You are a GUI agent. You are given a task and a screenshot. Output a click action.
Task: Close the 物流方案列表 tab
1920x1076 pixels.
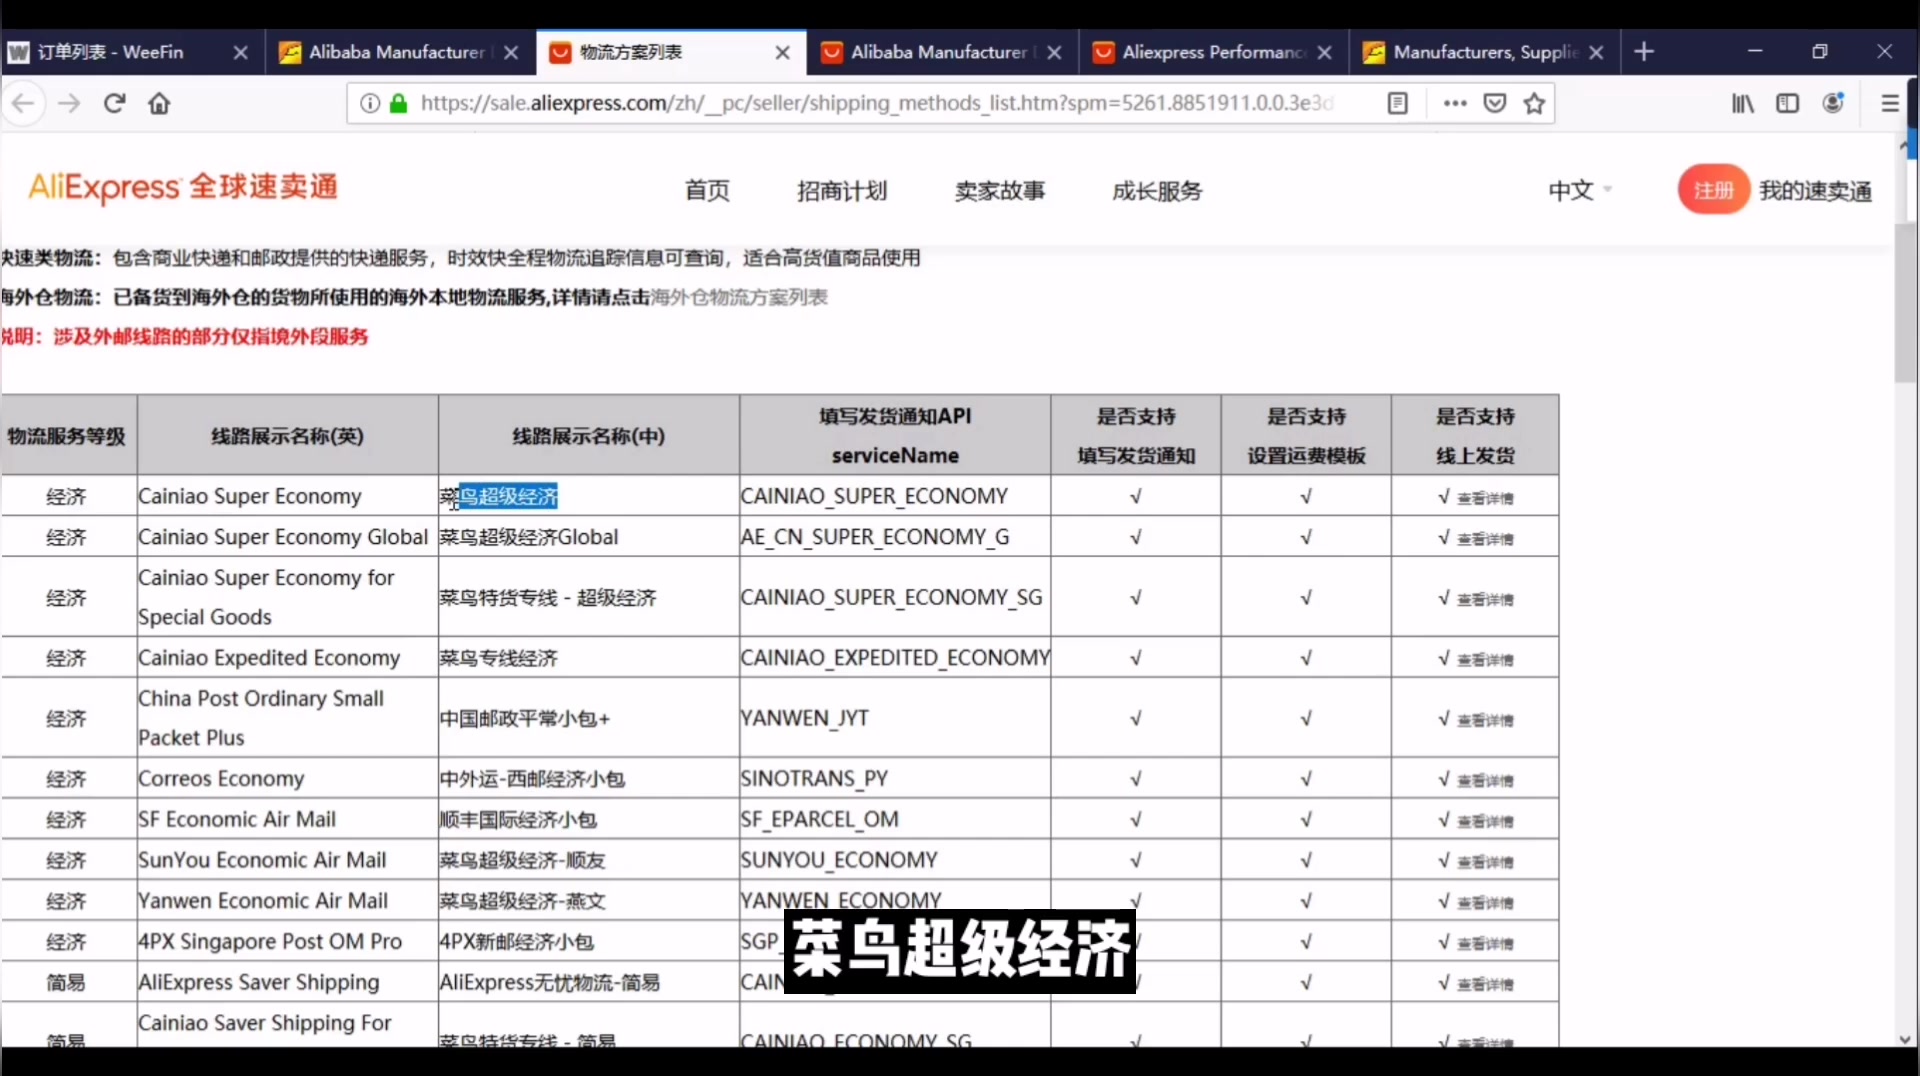click(783, 52)
